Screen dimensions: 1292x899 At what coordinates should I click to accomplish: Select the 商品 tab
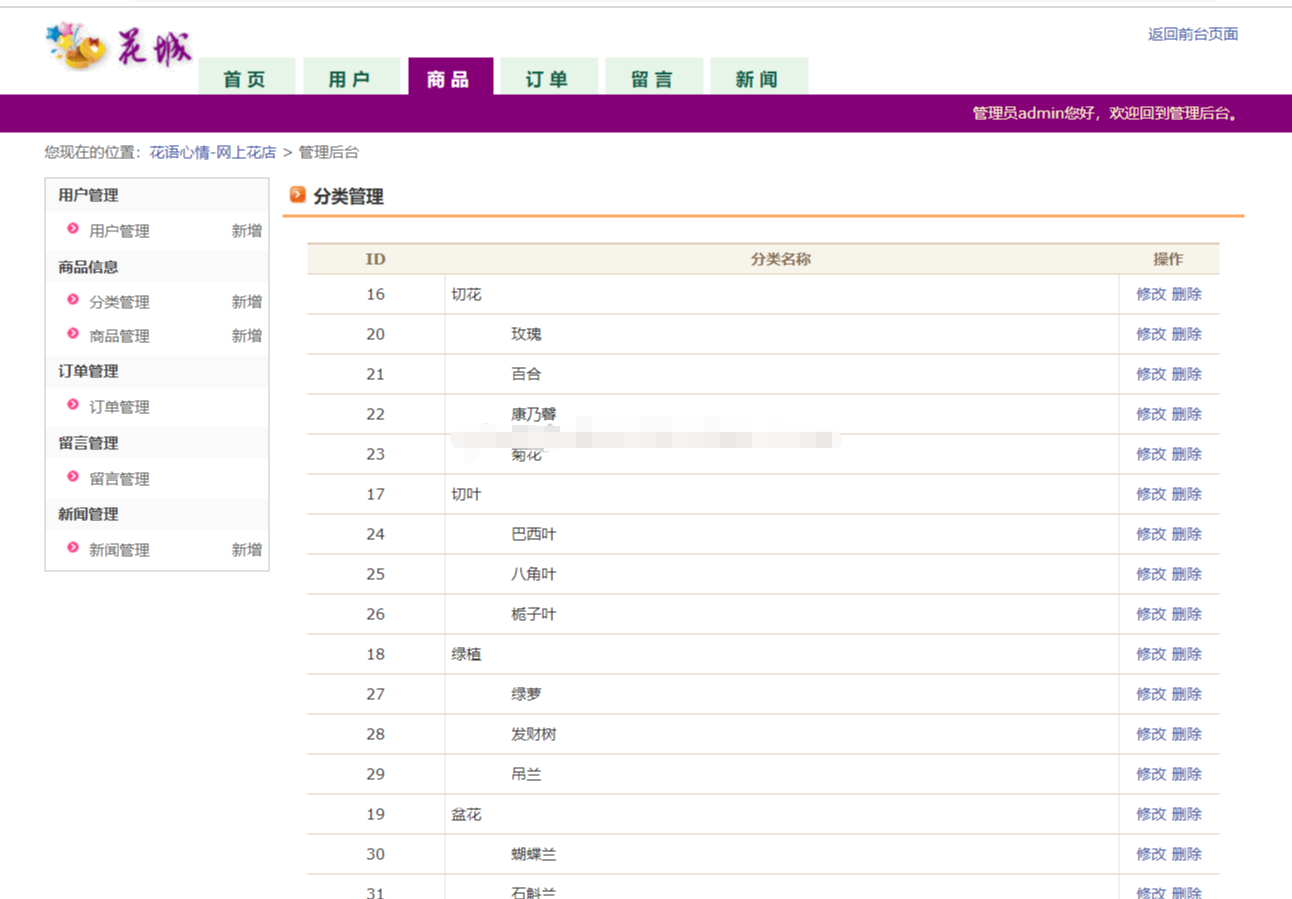coord(450,77)
